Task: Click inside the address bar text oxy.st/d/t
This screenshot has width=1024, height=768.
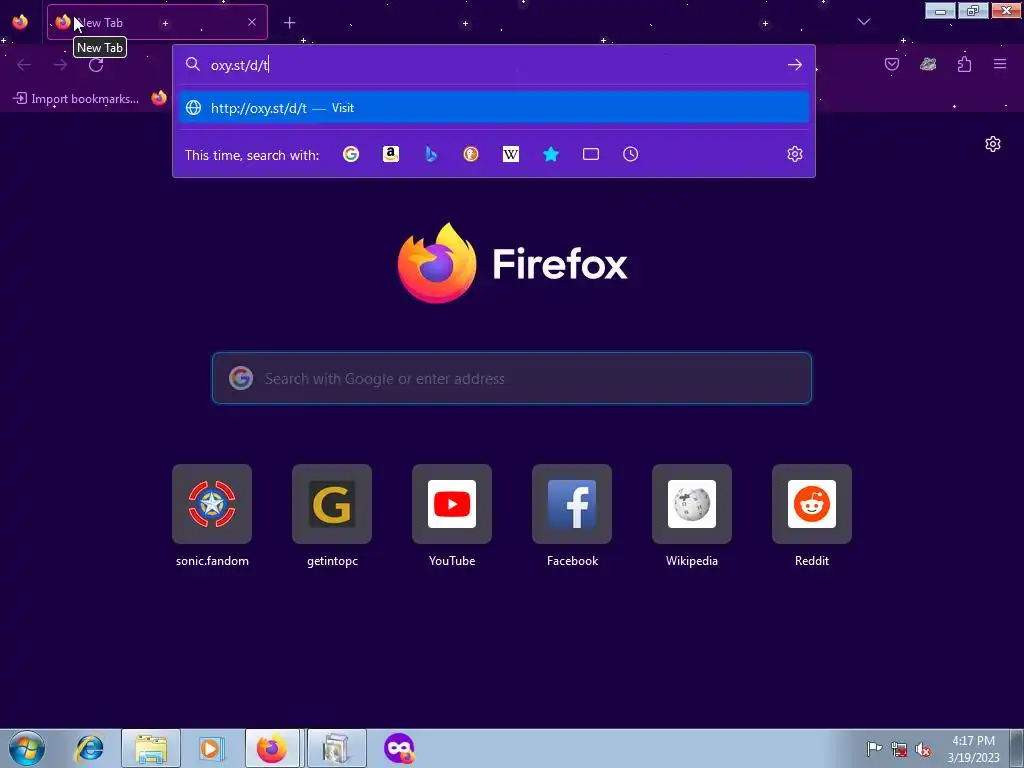Action: point(240,65)
